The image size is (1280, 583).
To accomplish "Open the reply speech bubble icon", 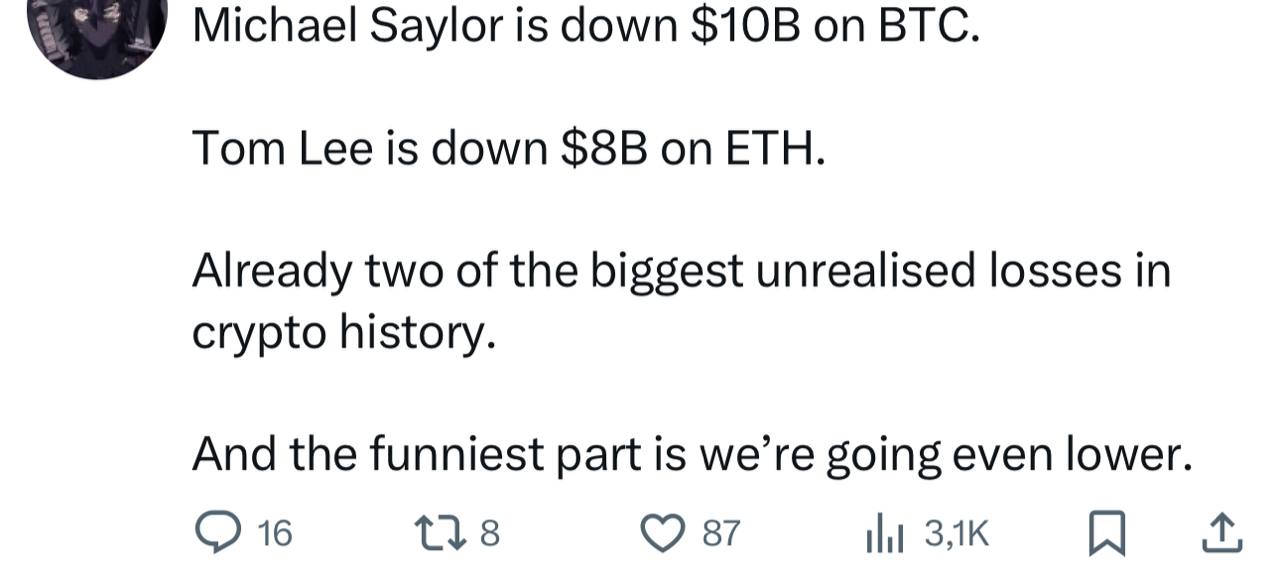I will pyautogui.click(x=213, y=534).
